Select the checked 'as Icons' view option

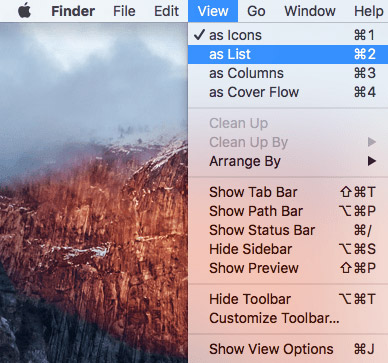[288, 35]
